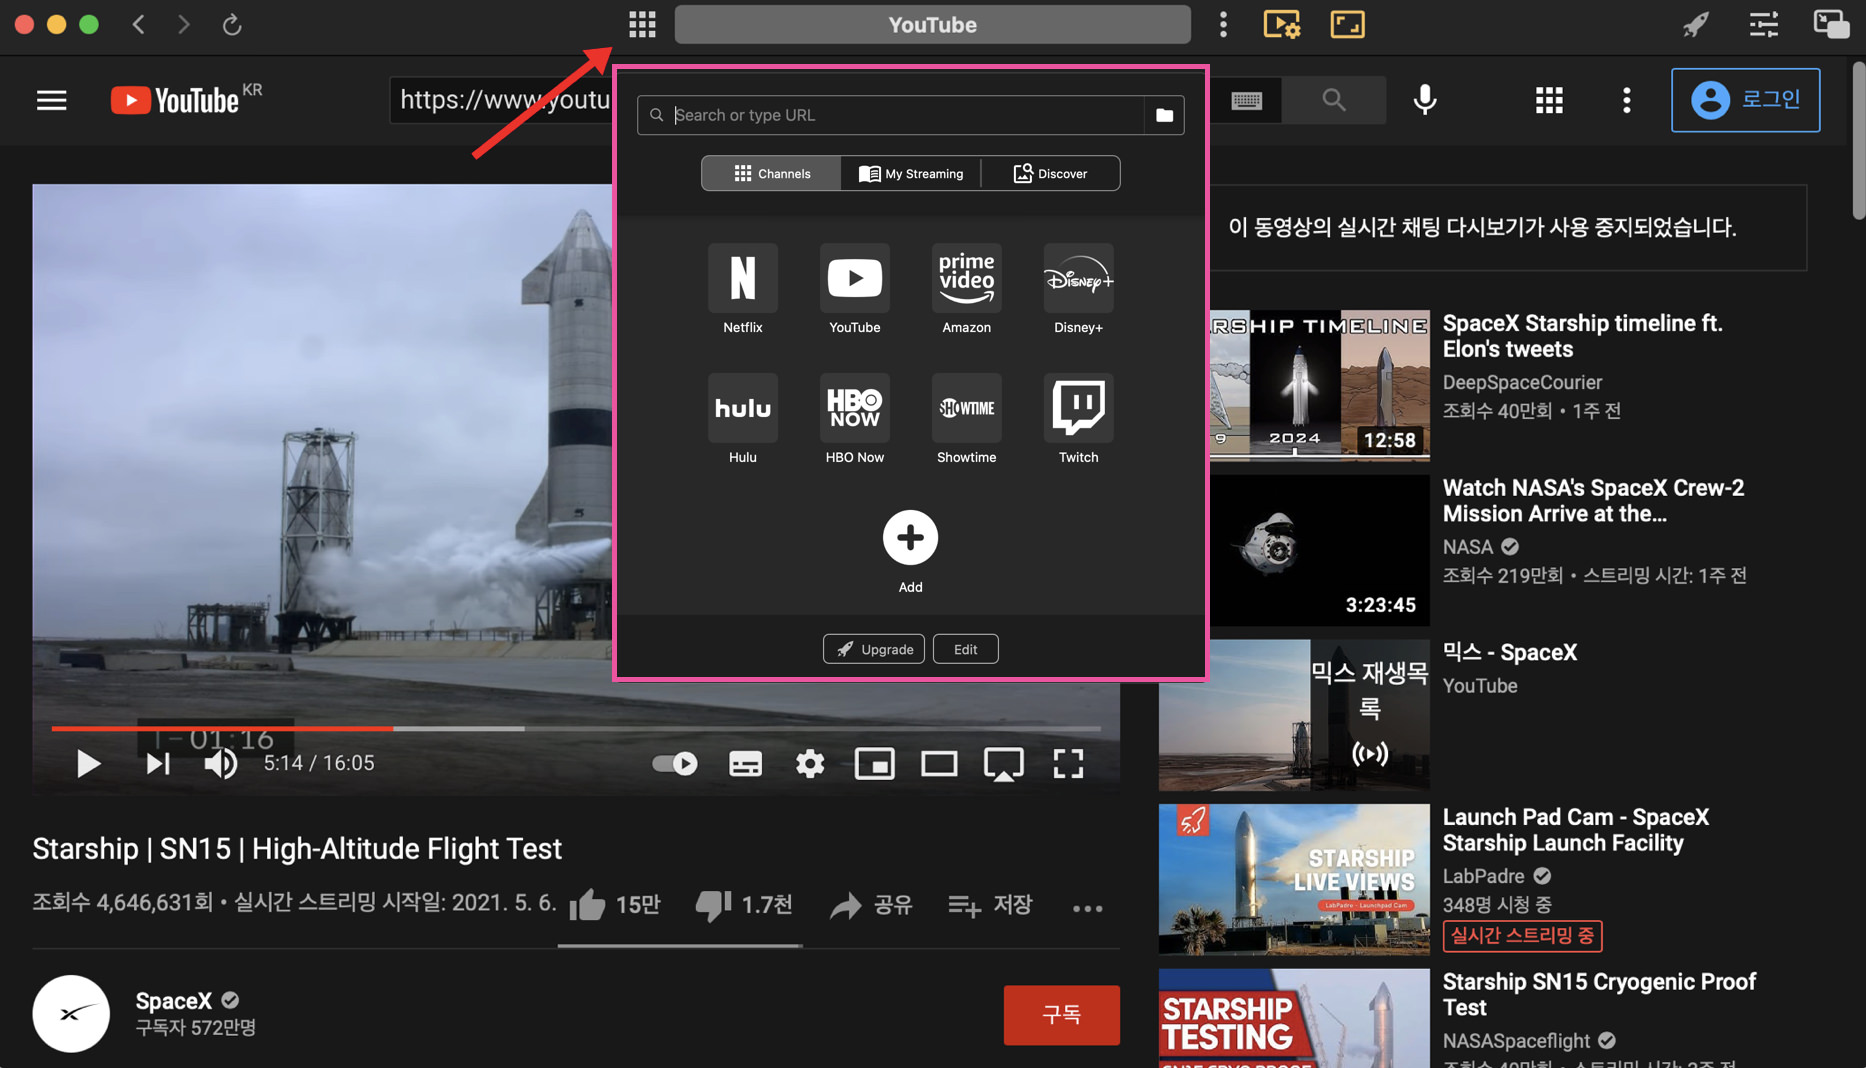Switch to the My Streaming tab
1866x1068 pixels.
point(911,173)
